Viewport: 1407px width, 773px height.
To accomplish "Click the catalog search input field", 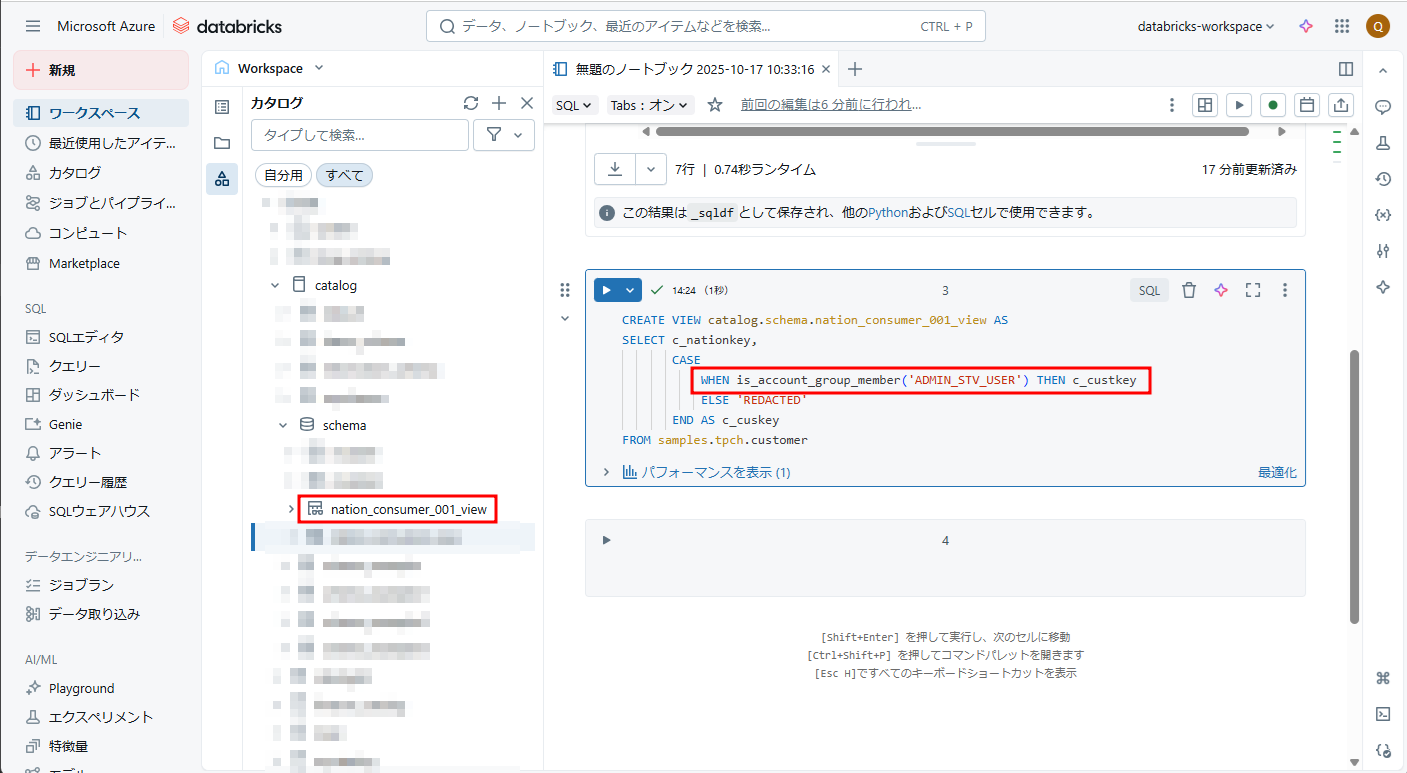I will 360,135.
